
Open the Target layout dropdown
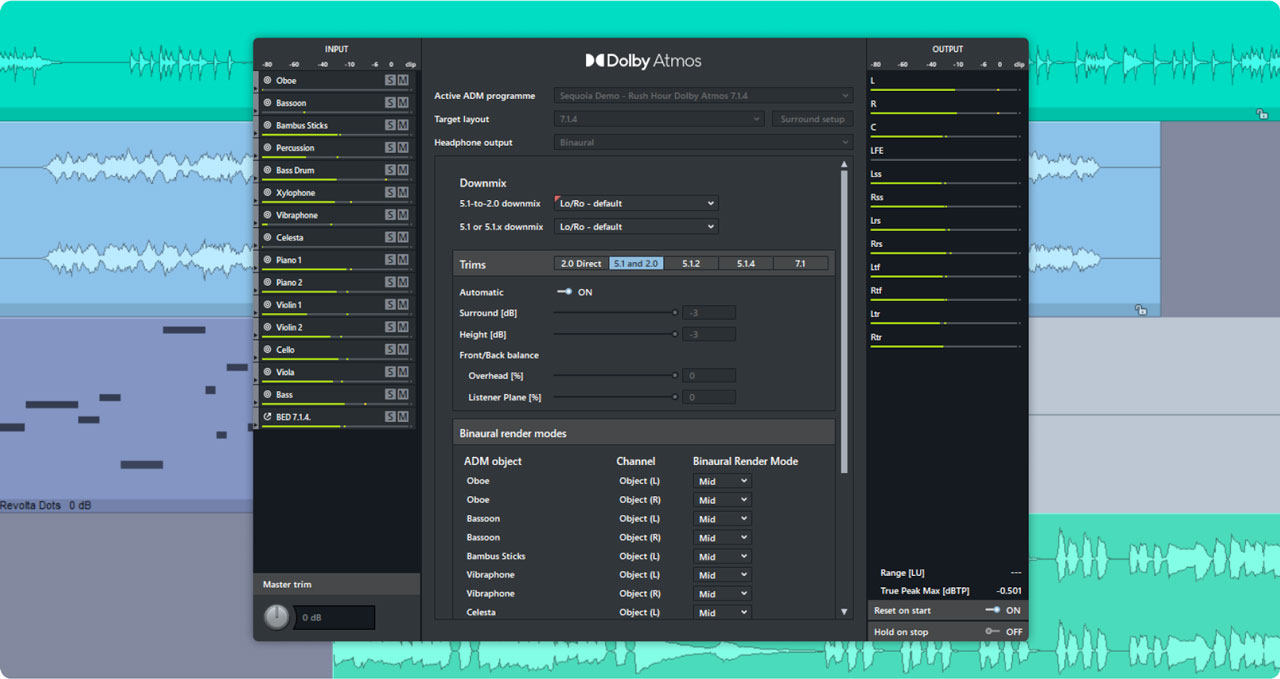(x=660, y=119)
